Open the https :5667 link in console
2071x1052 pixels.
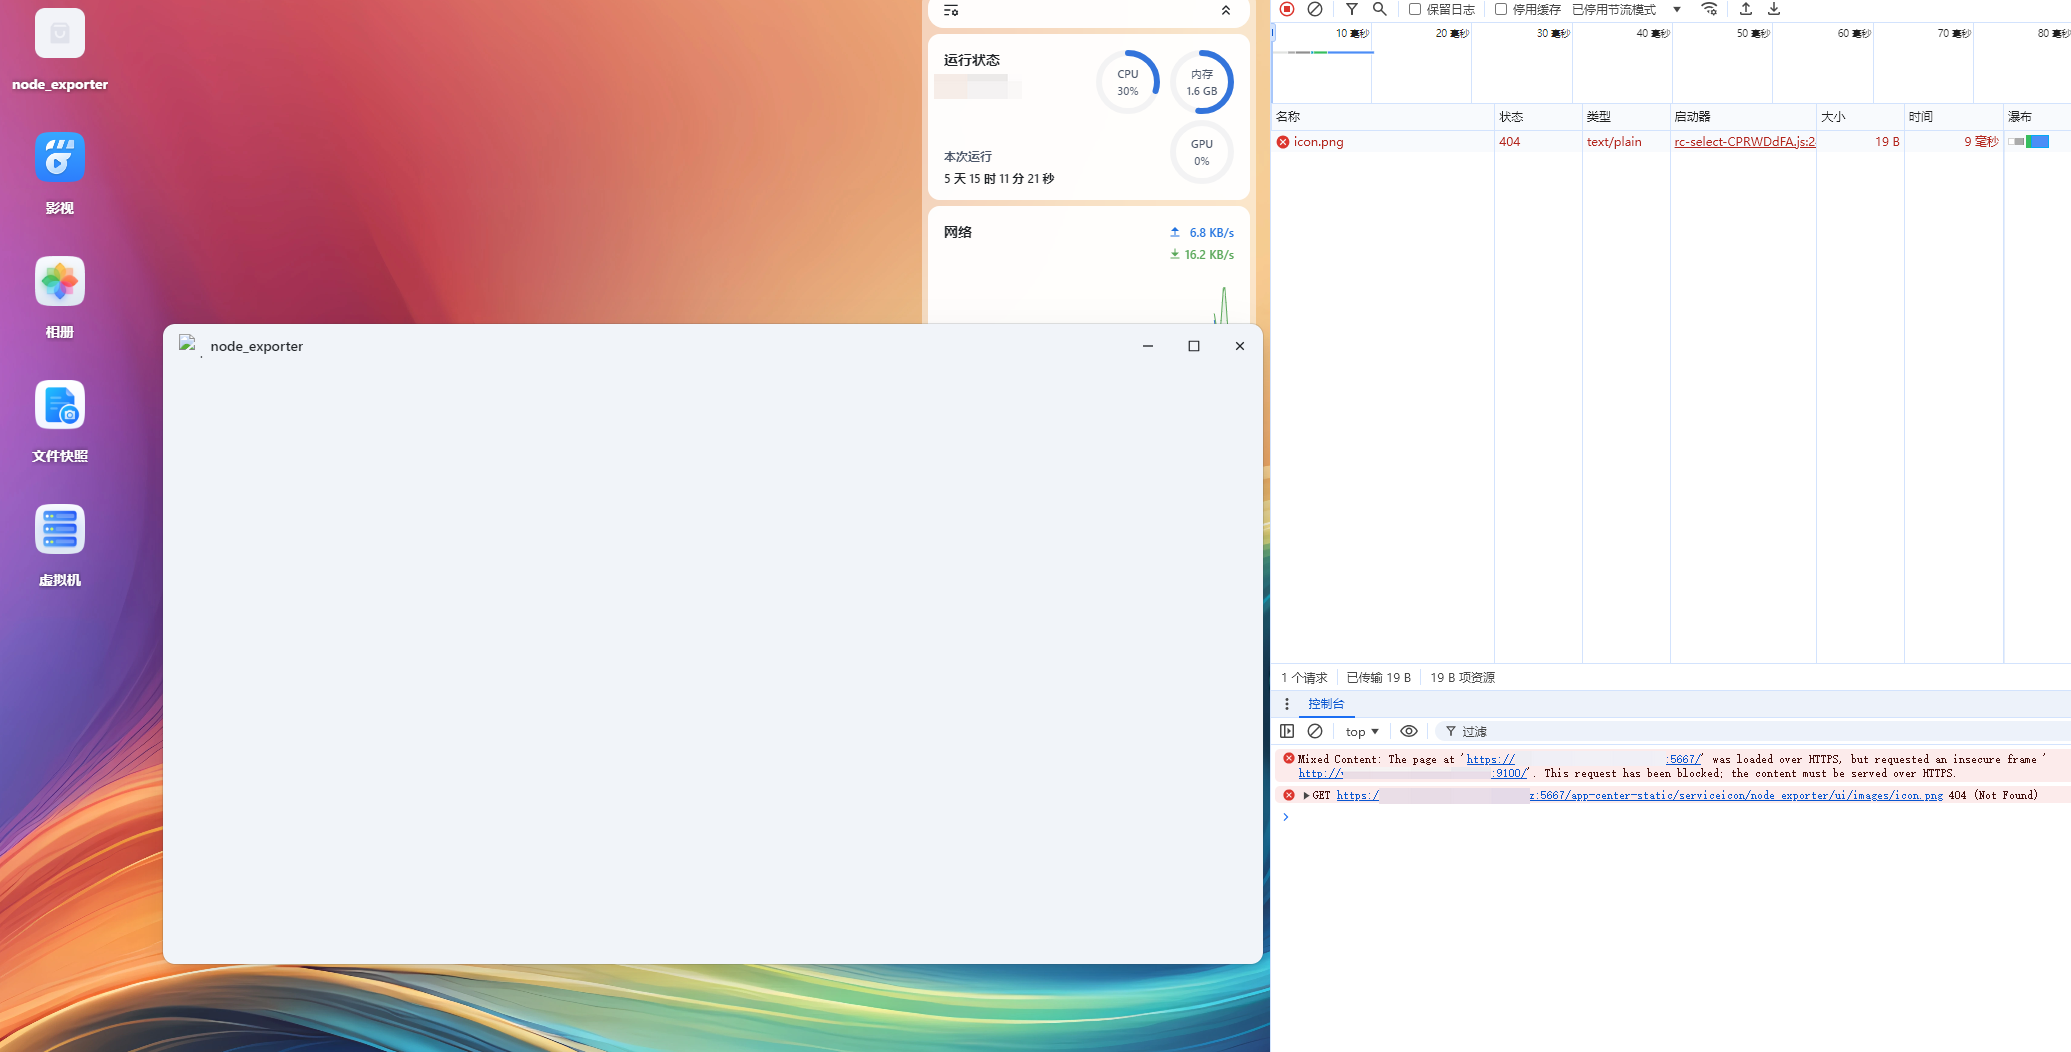(x=1584, y=760)
